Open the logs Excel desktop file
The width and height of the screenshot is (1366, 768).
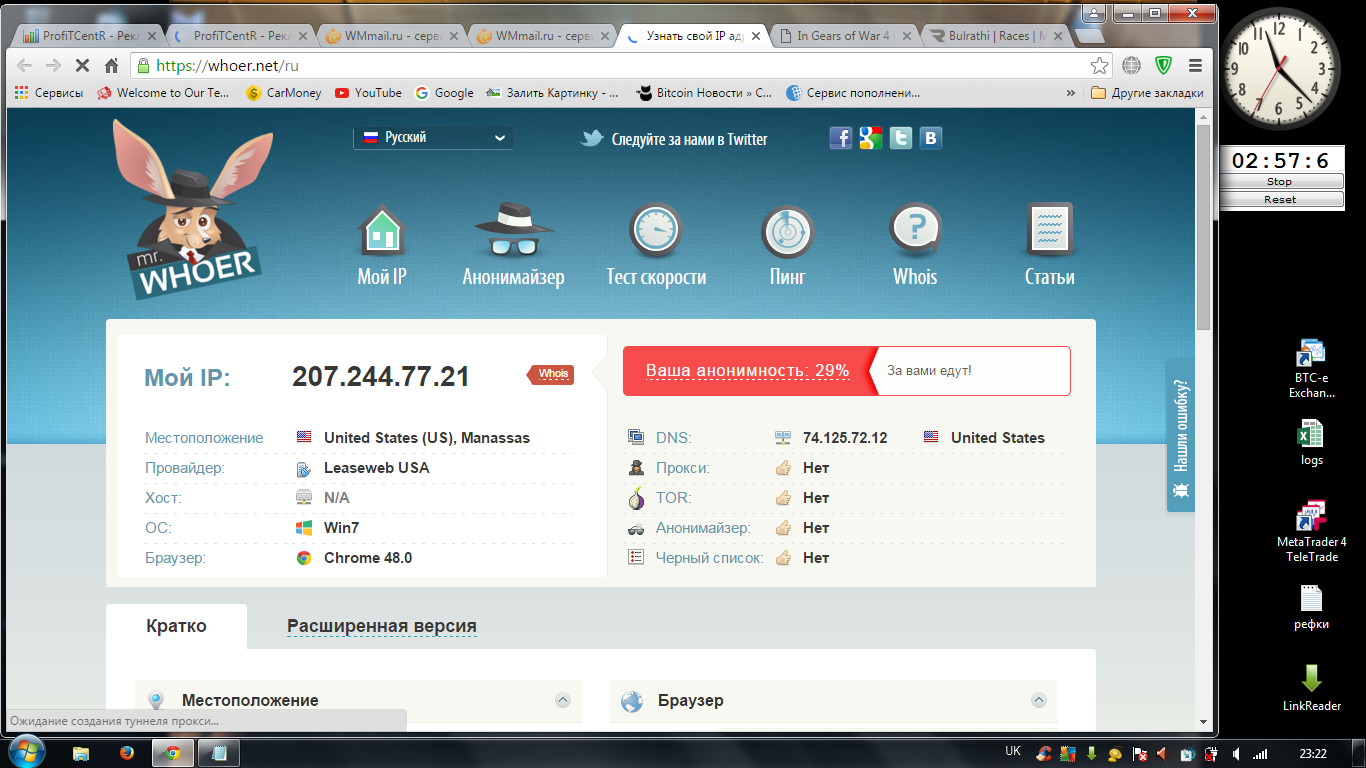tap(1311, 441)
